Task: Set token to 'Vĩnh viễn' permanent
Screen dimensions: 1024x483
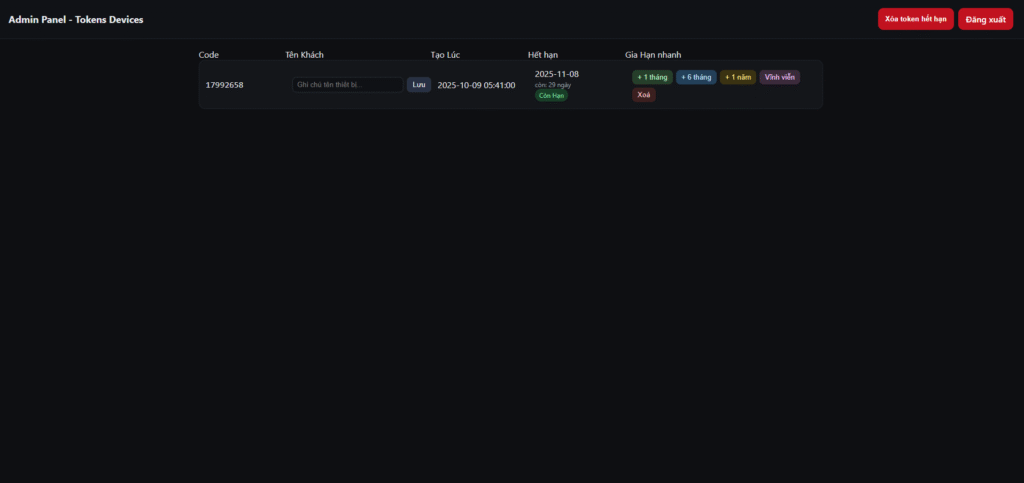Action: point(780,77)
